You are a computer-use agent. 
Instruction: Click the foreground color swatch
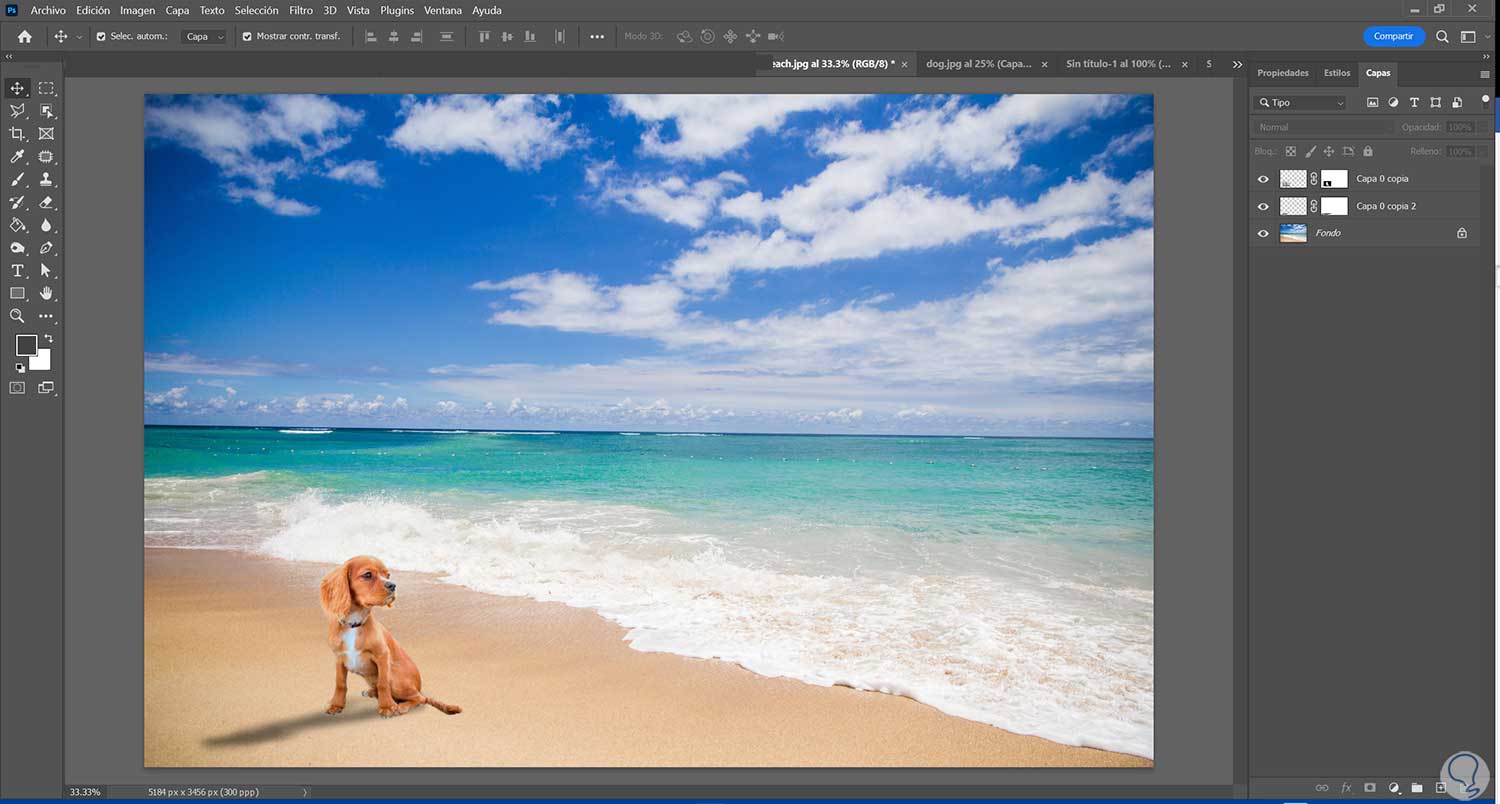[x=26, y=345]
